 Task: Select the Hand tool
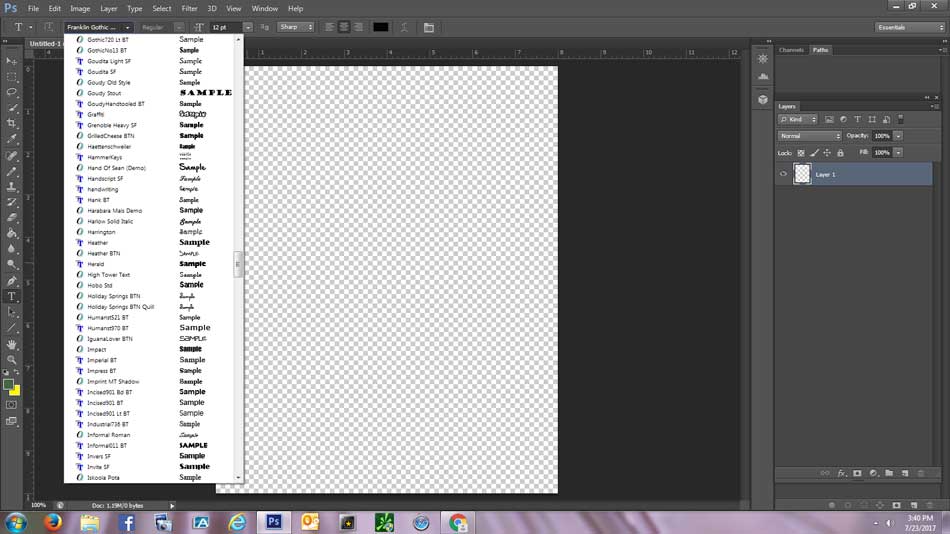point(12,344)
